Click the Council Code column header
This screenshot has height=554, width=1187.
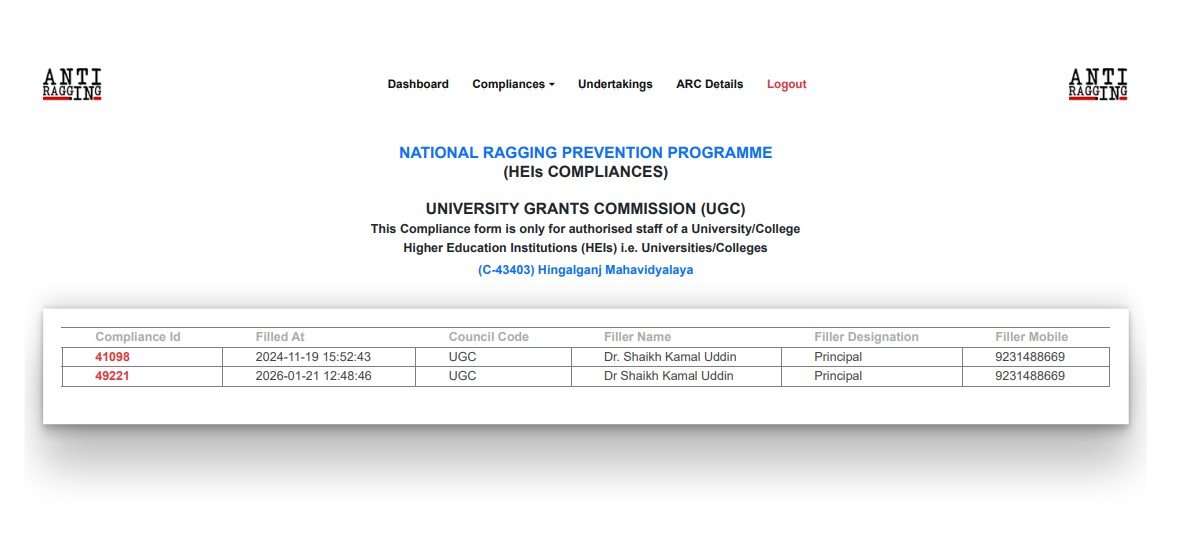pos(488,337)
